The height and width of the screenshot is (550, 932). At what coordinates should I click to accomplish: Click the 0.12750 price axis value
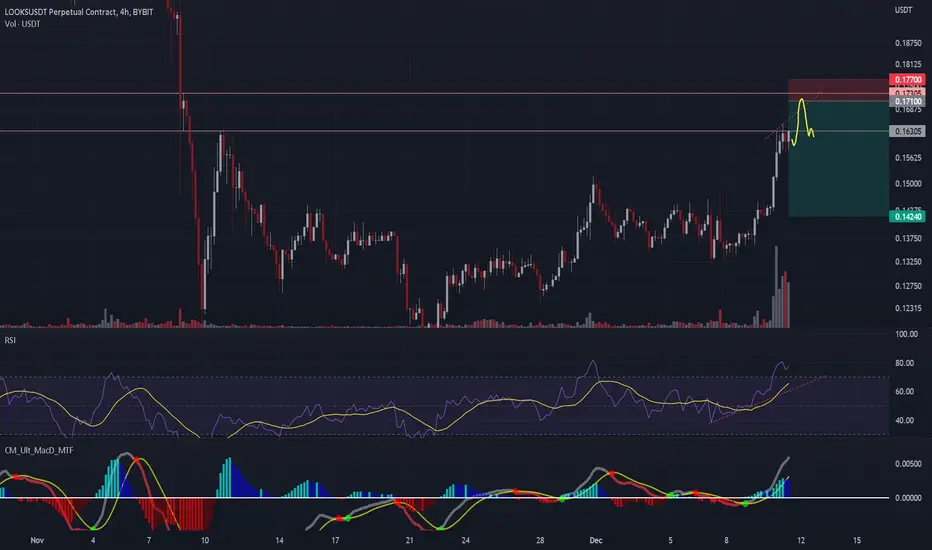(908, 286)
